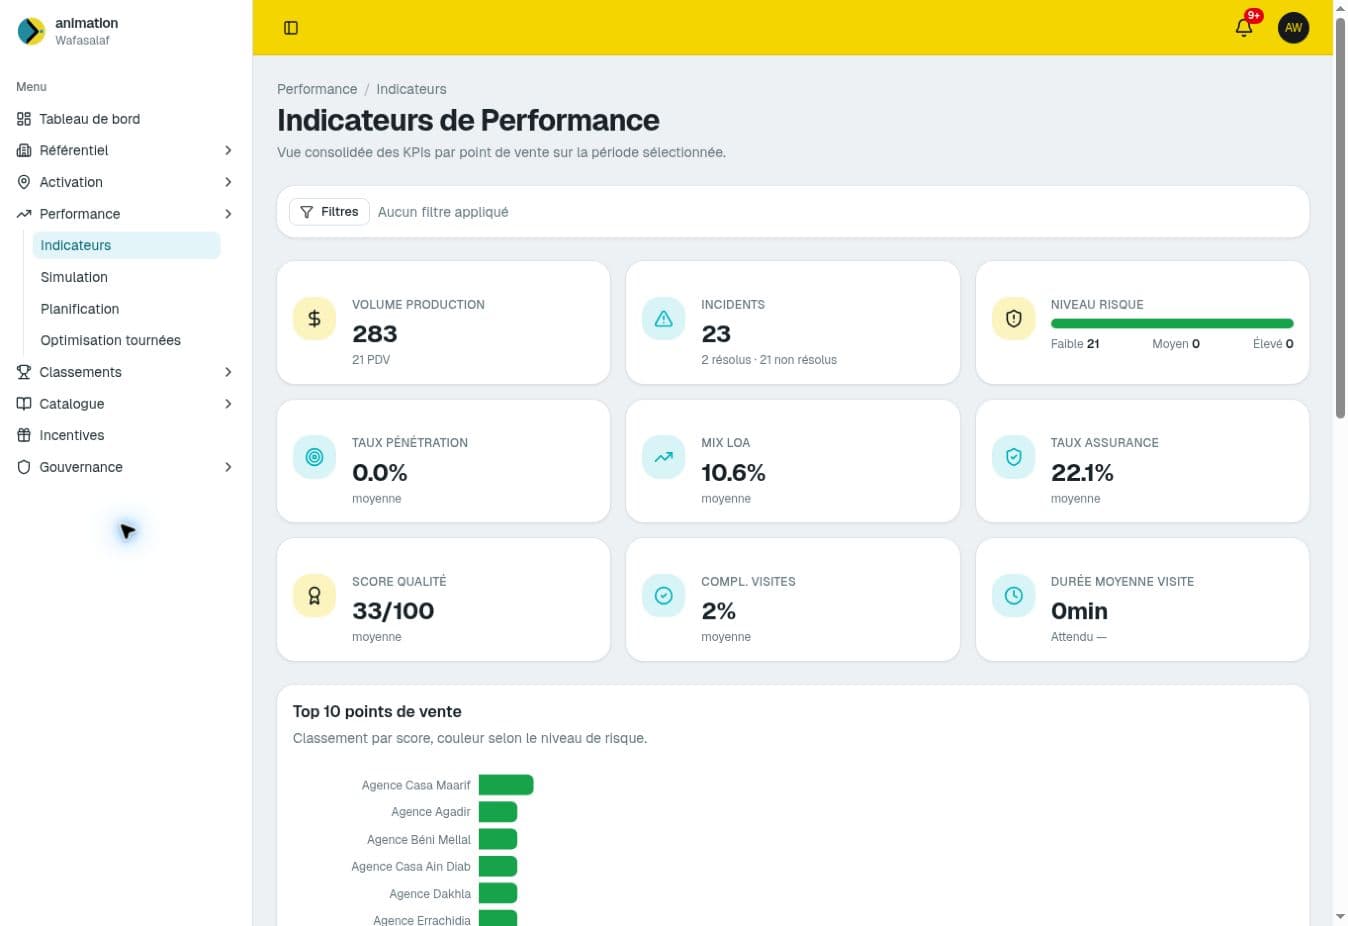Open the Planification submenu item
This screenshot has width=1348, height=926.
pyautogui.click(x=126, y=309)
